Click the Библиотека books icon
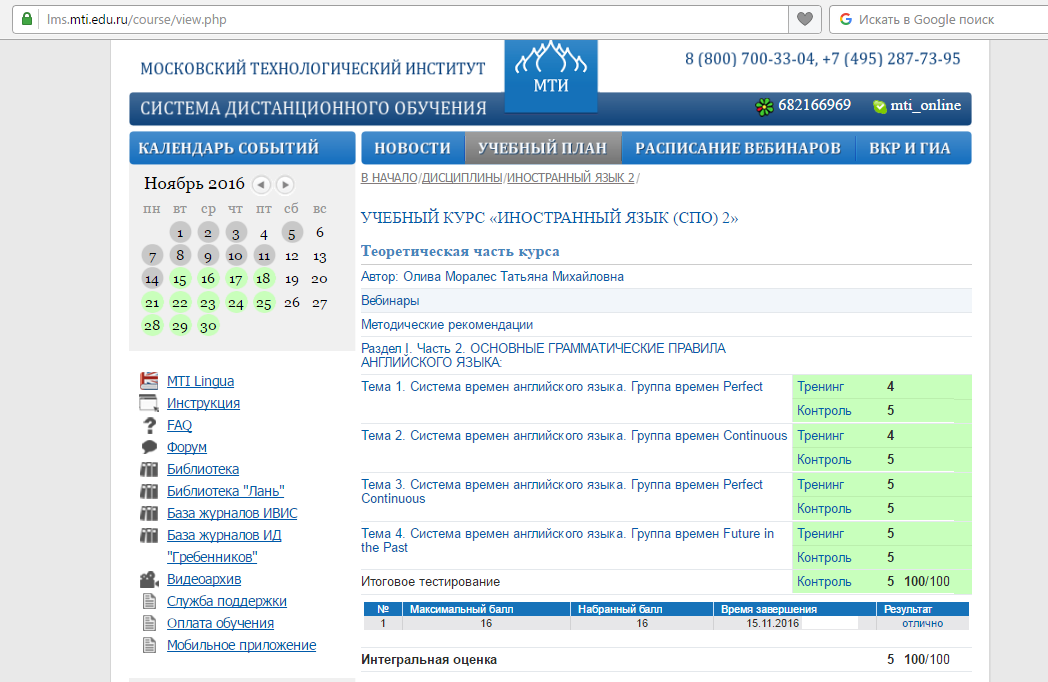 pyautogui.click(x=149, y=469)
